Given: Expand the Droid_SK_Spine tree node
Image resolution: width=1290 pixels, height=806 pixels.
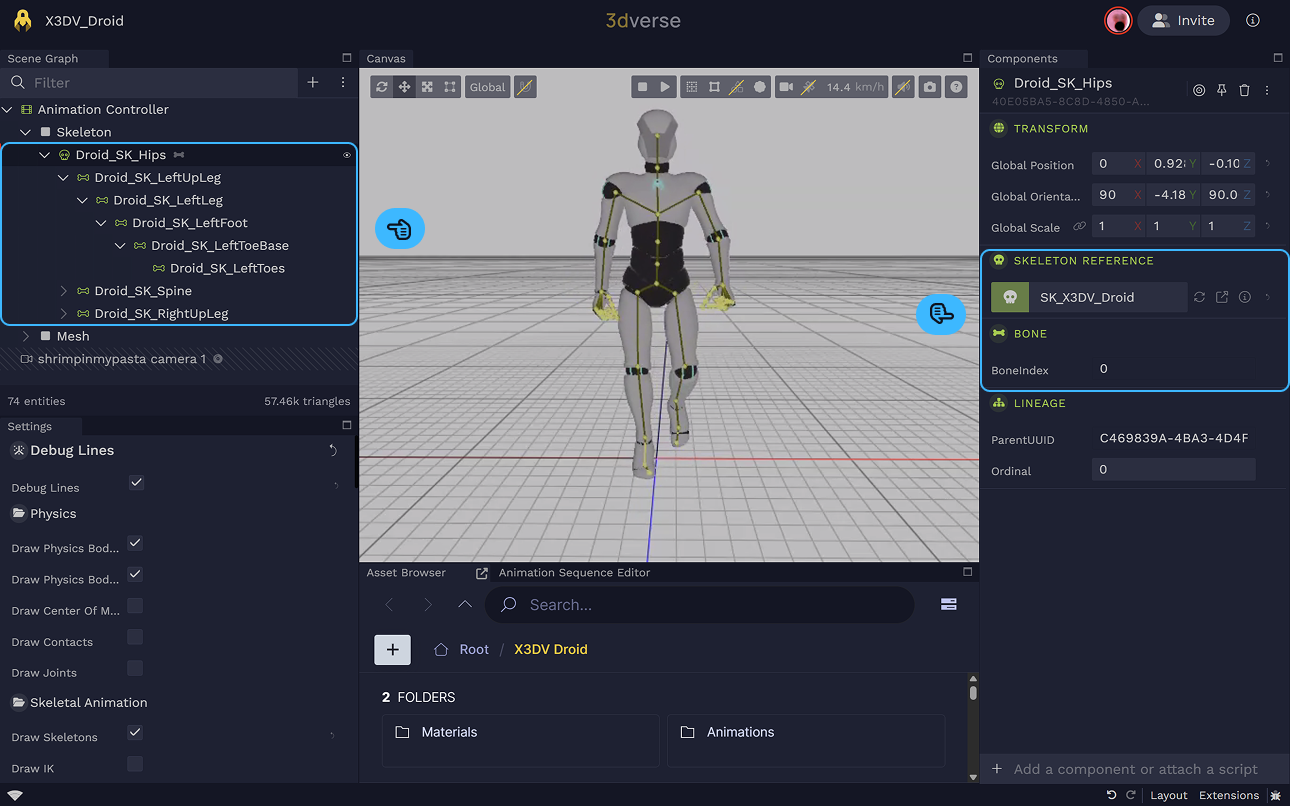Looking at the screenshot, I should point(64,291).
